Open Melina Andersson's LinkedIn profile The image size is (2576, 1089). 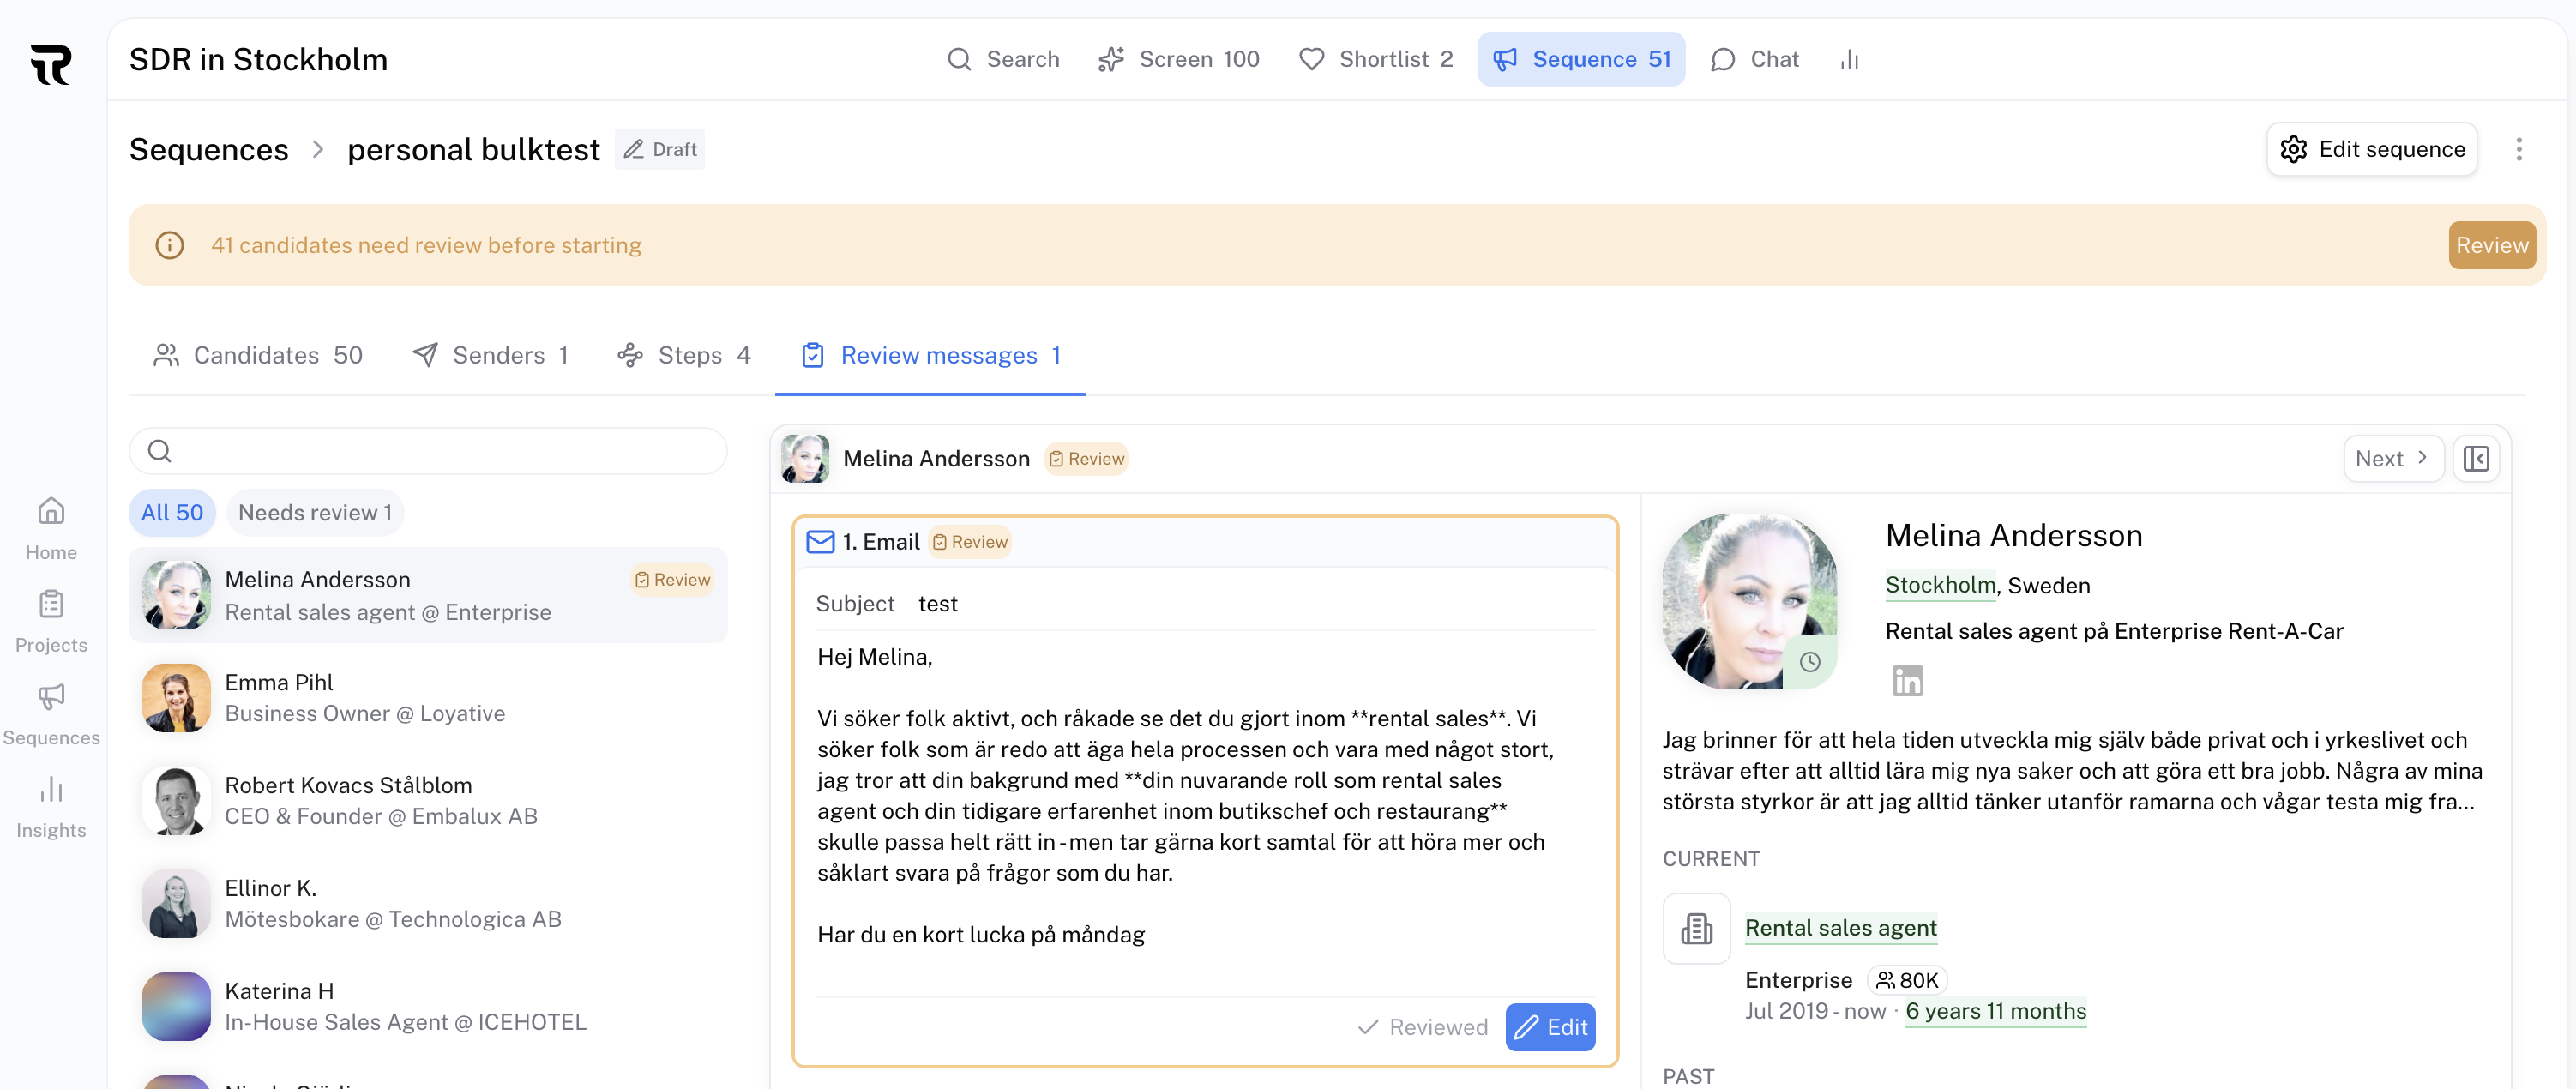click(x=1907, y=681)
